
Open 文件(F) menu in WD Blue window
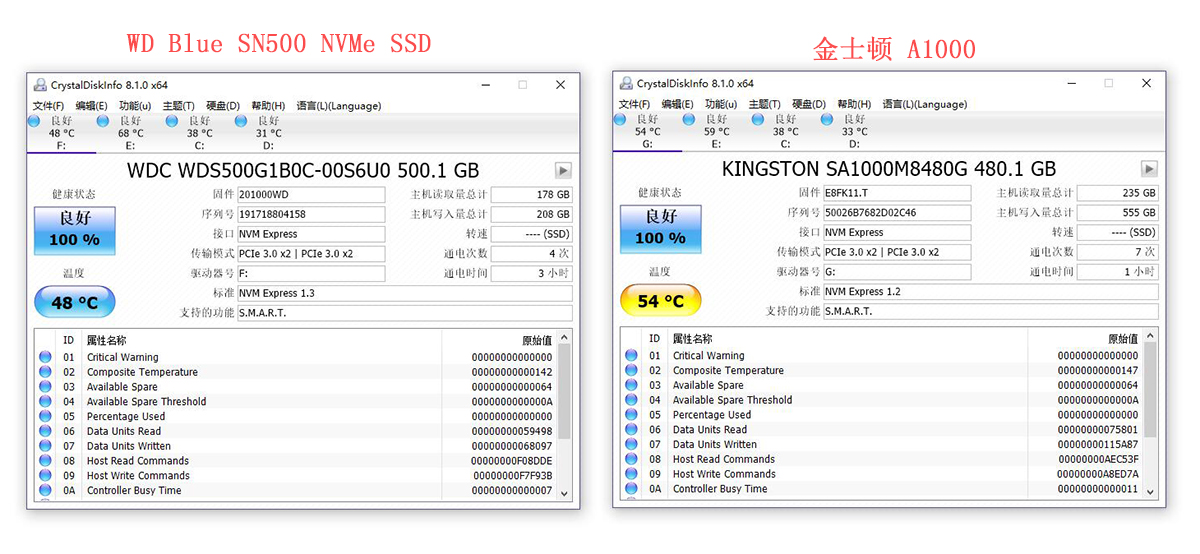click(48, 106)
